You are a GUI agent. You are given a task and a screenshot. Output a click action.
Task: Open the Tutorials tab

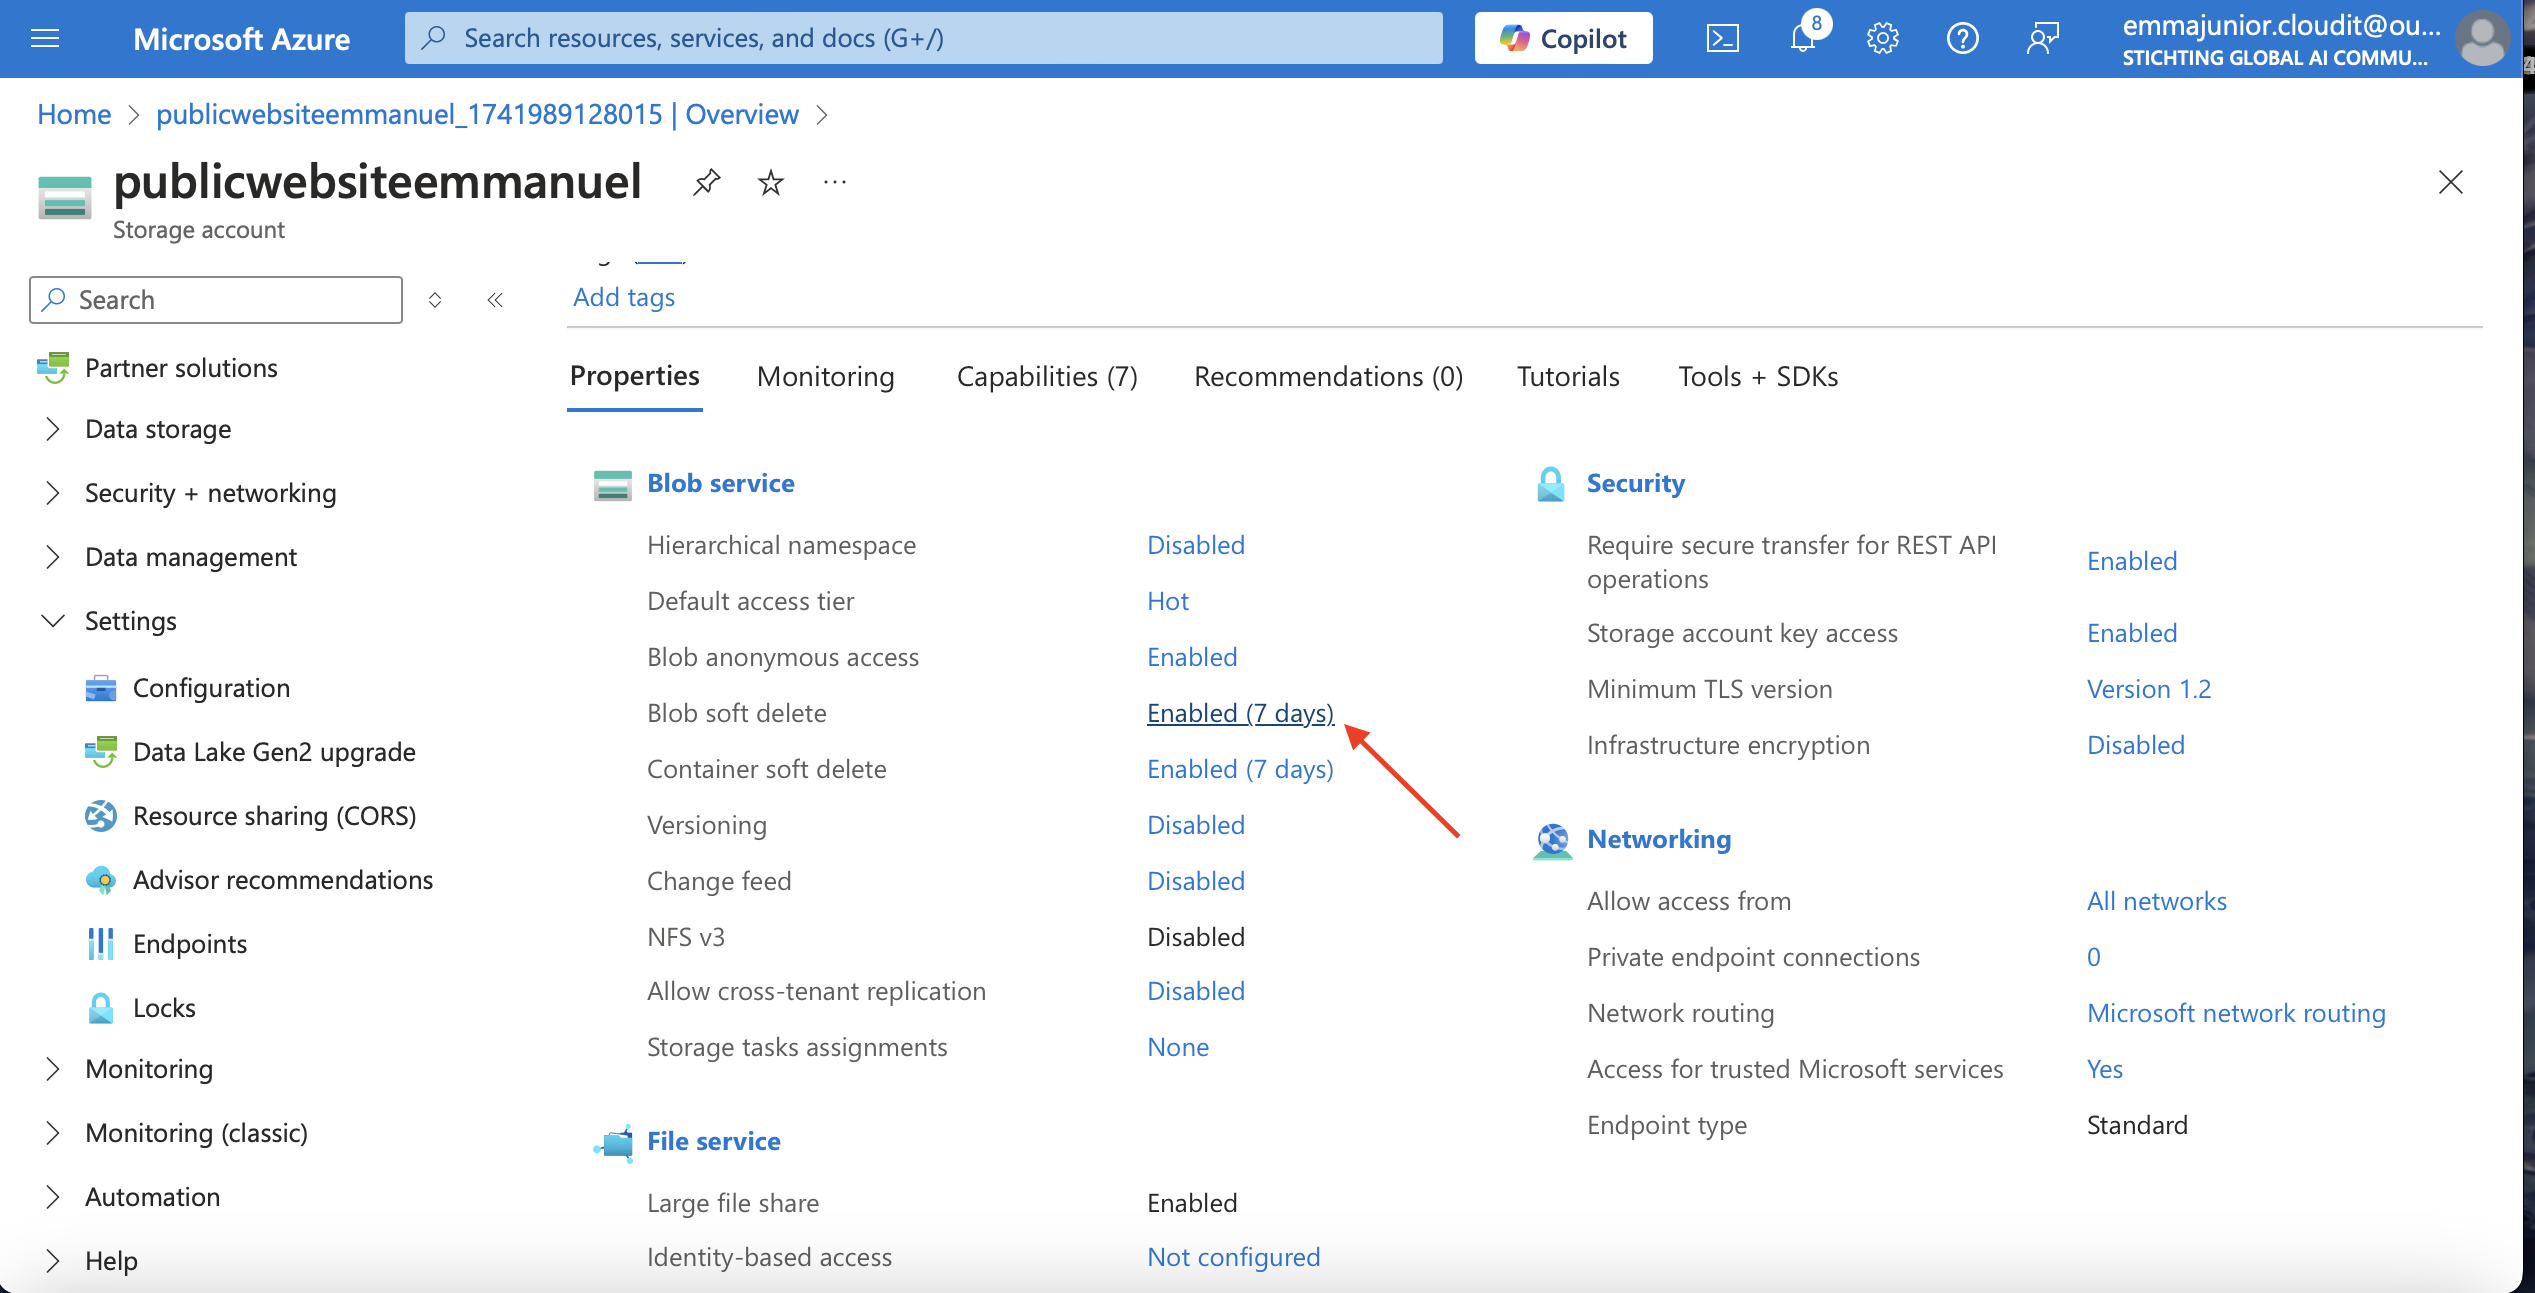click(1568, 377)
